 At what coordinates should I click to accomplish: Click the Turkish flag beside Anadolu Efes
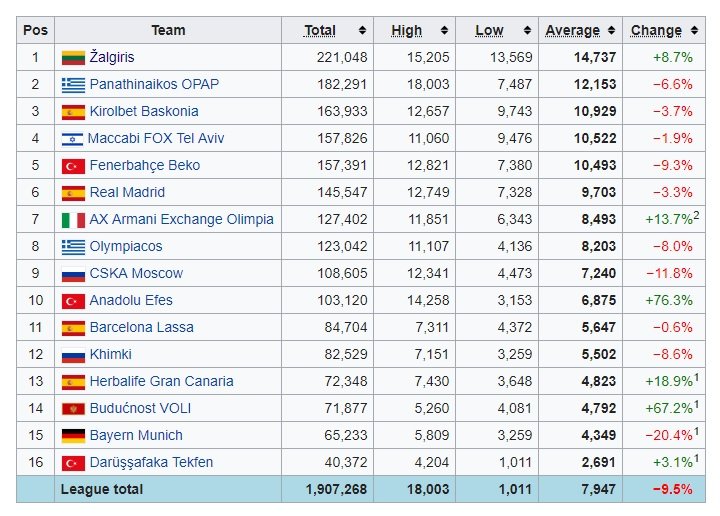tap(73, 302)
